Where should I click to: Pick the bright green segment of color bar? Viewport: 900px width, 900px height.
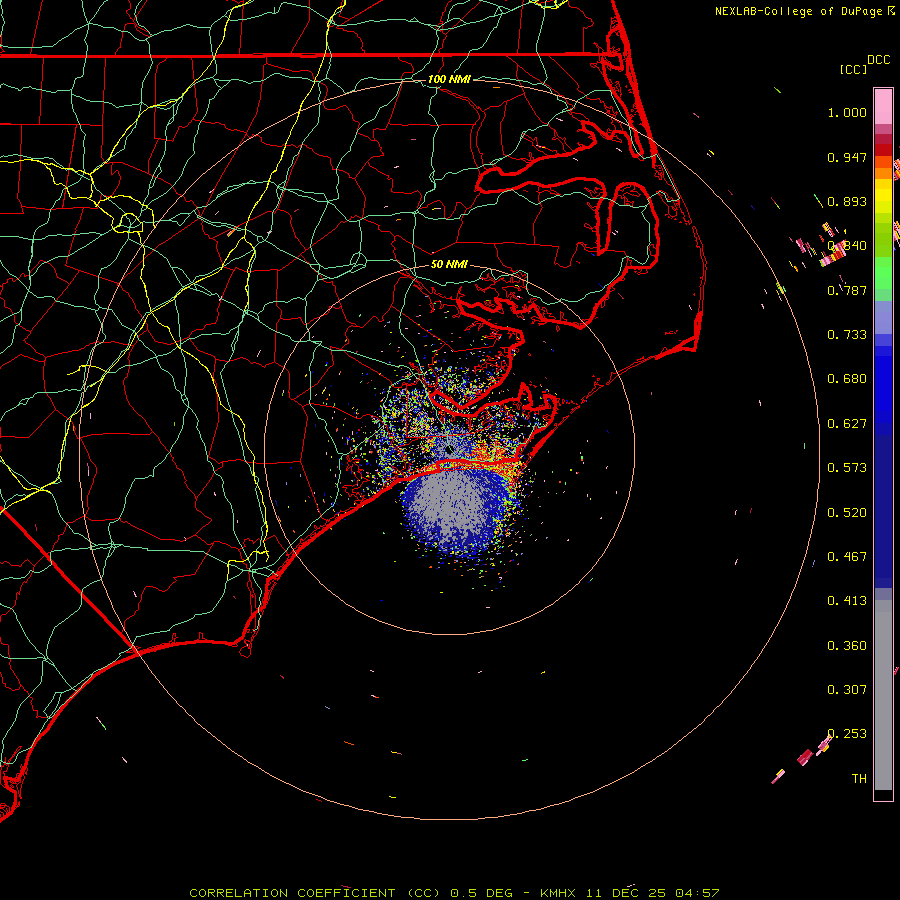[883, 274]
